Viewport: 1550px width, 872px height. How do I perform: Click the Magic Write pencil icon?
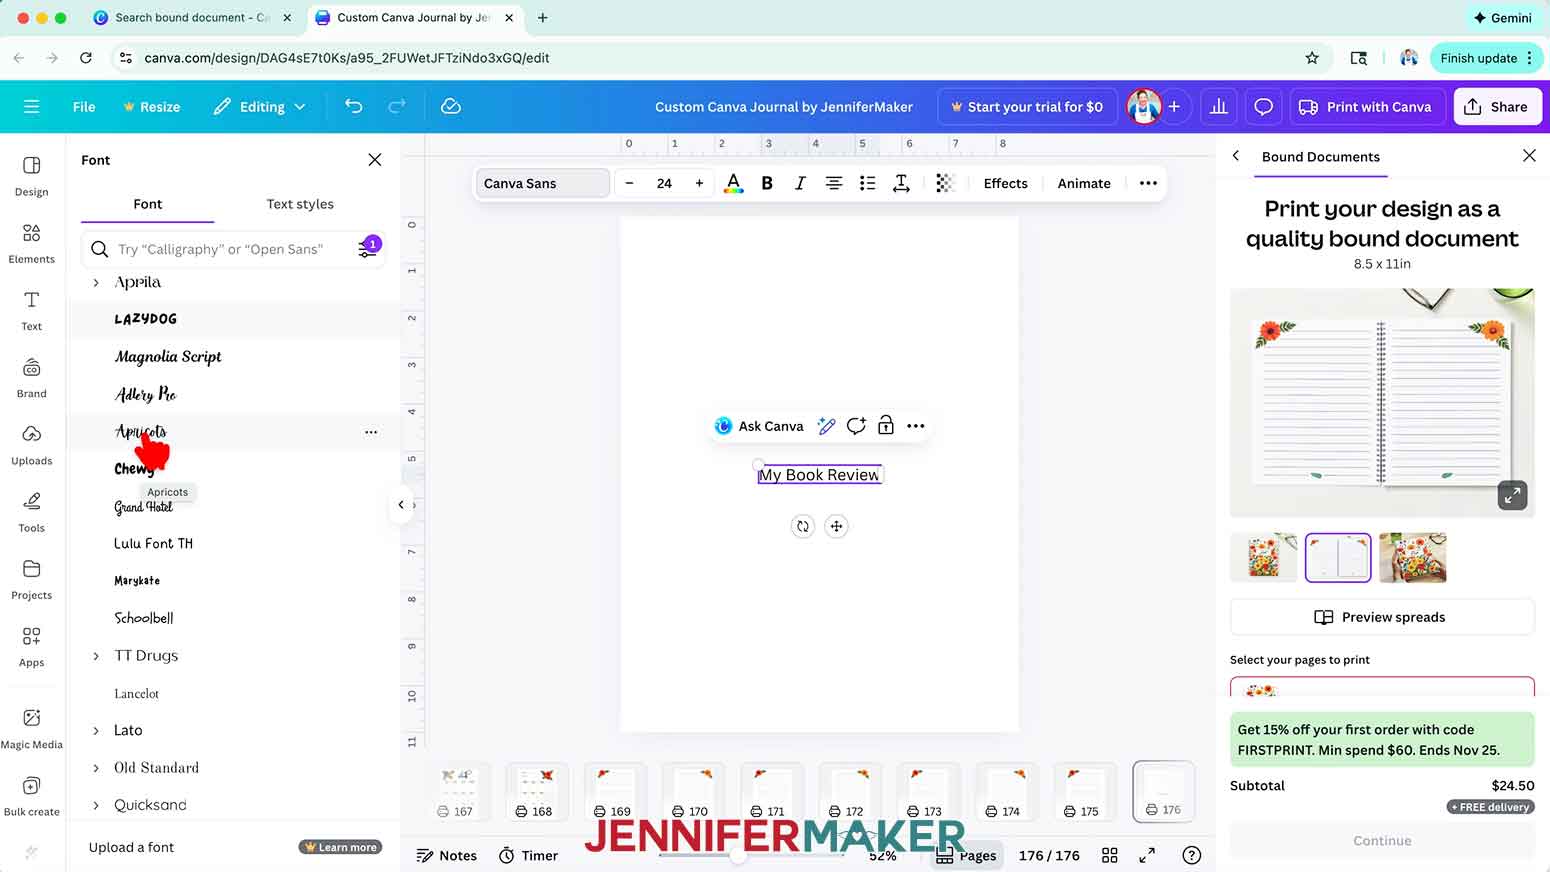[826, 426]
